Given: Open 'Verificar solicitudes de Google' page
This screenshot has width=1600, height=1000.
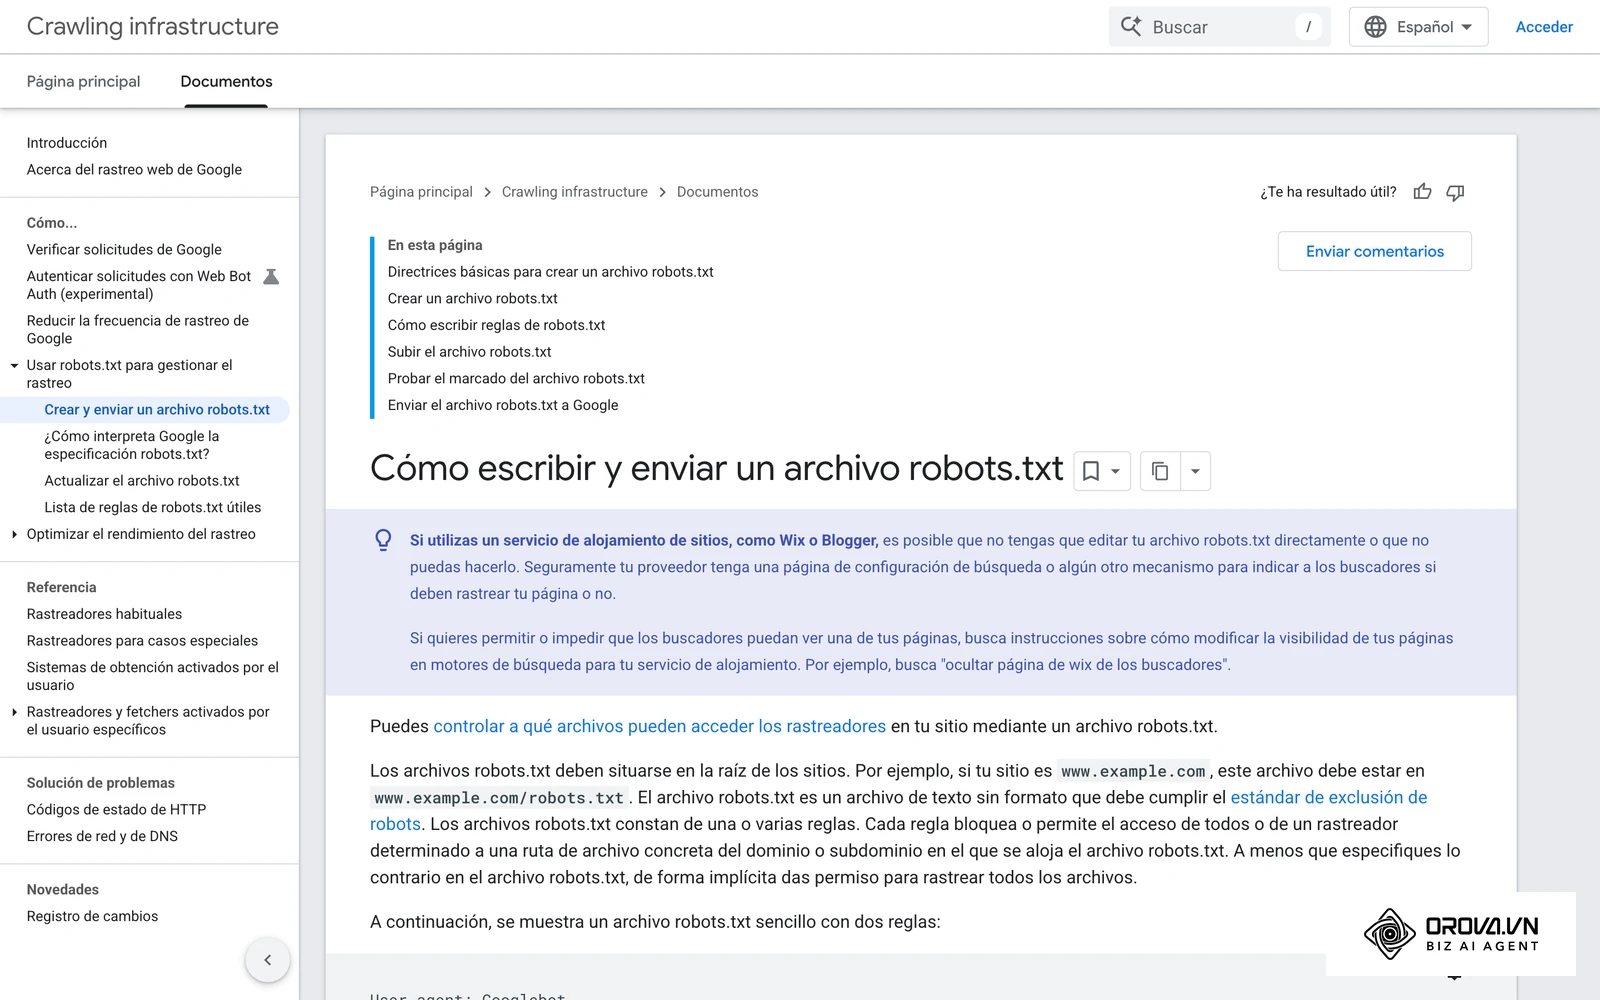Looking at the screenshot, I should click(124, 250).
